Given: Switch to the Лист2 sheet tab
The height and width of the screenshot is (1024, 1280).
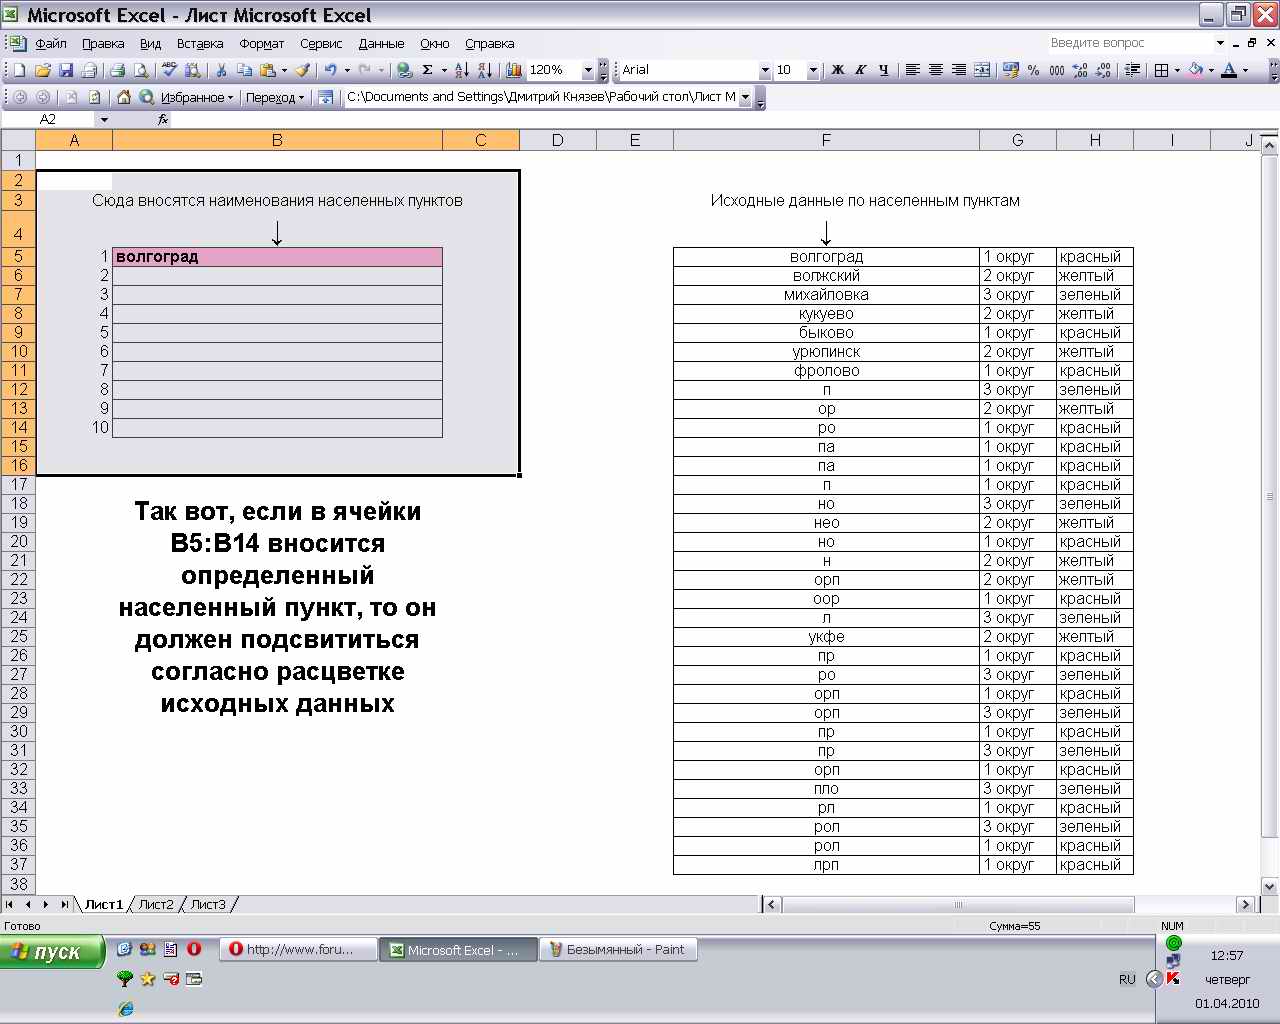Looking at the screenshot, I should point(155,904).
